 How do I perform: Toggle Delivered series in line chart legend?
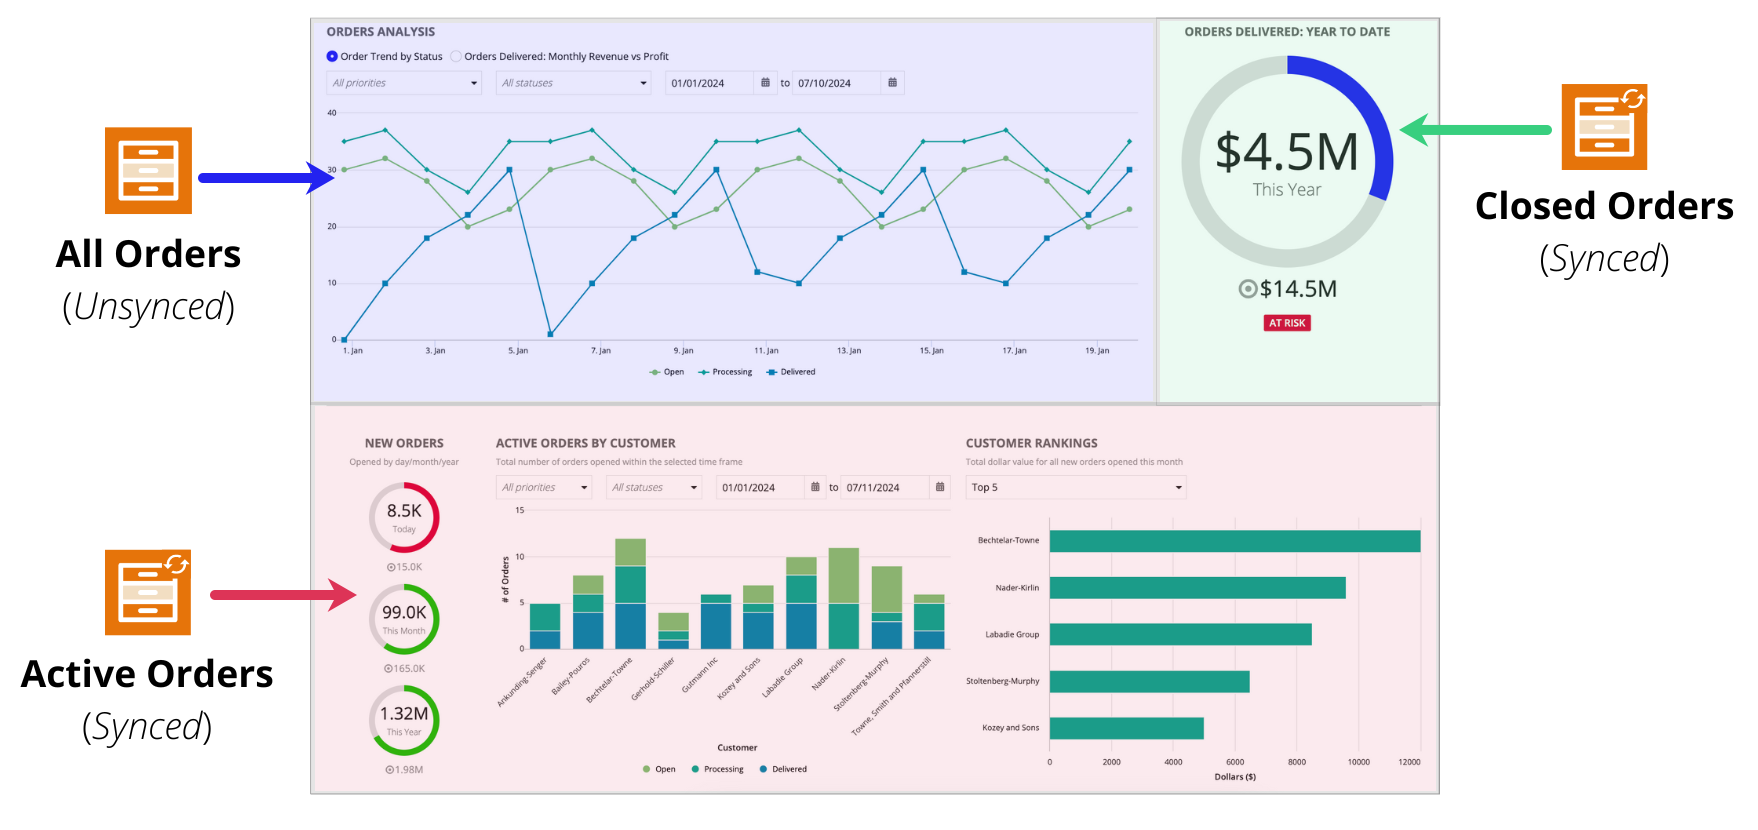coord(790,372)
